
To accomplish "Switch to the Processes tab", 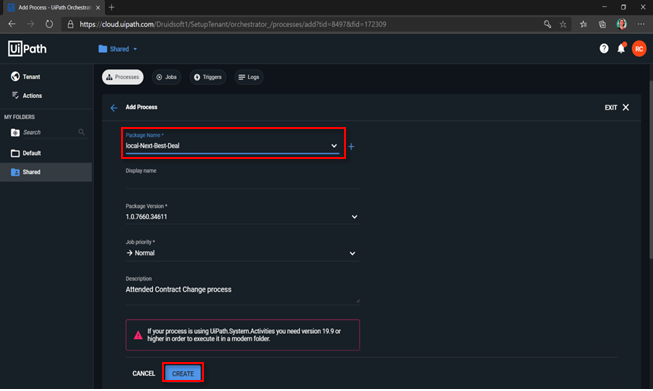I will (122, 77).
